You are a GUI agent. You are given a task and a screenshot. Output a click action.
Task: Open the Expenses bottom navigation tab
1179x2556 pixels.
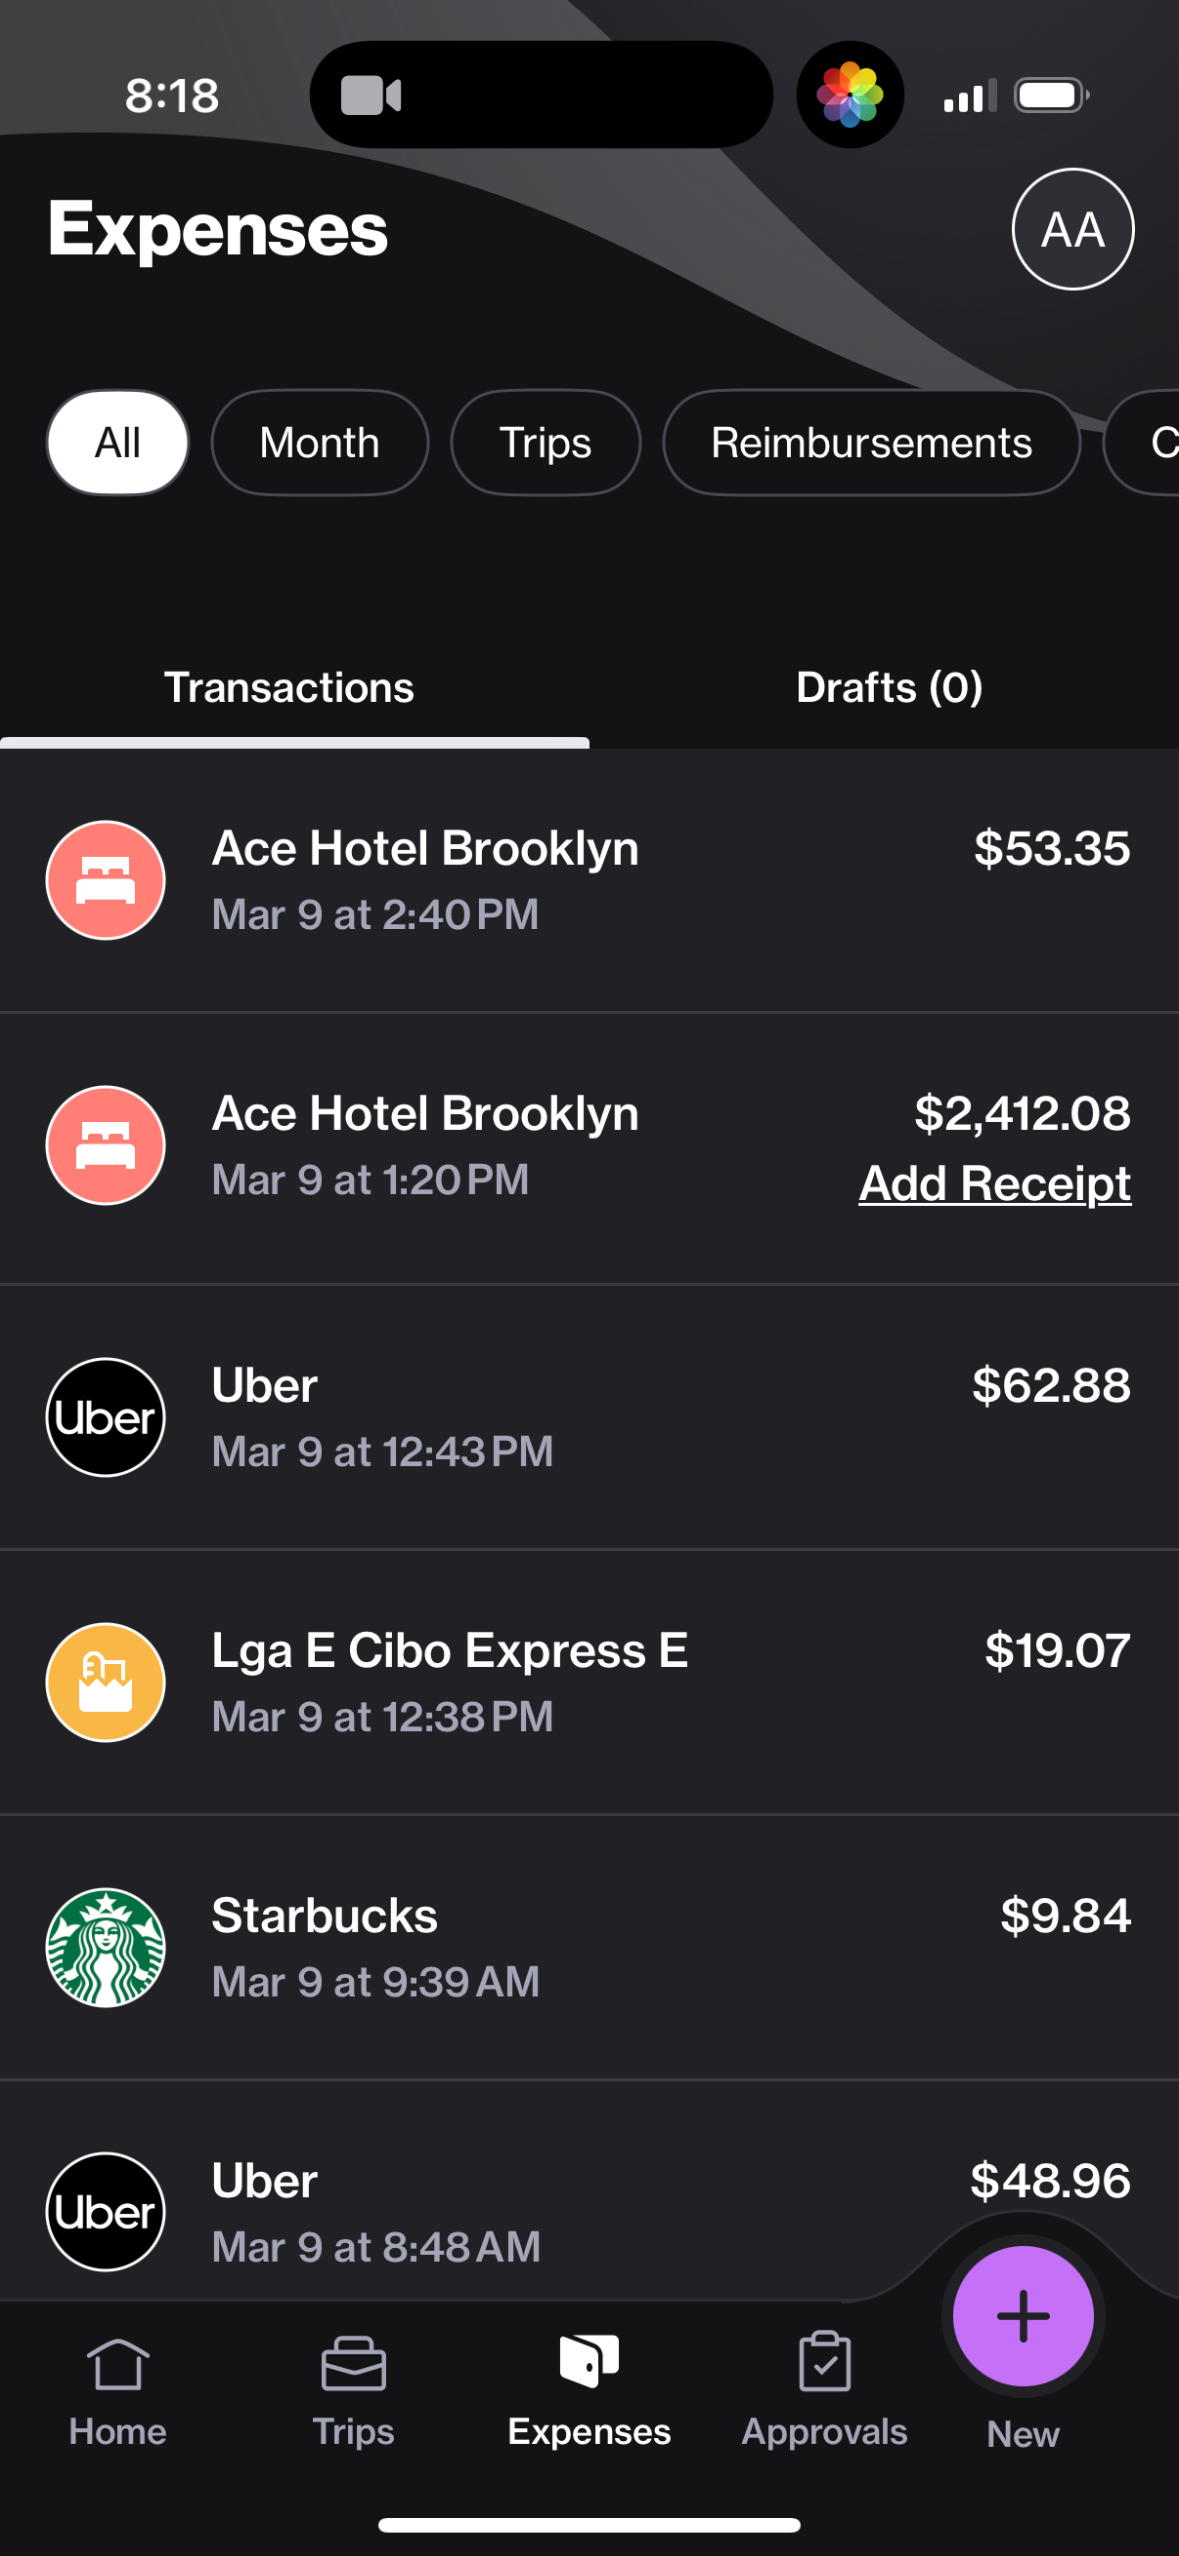[589, 2390]
